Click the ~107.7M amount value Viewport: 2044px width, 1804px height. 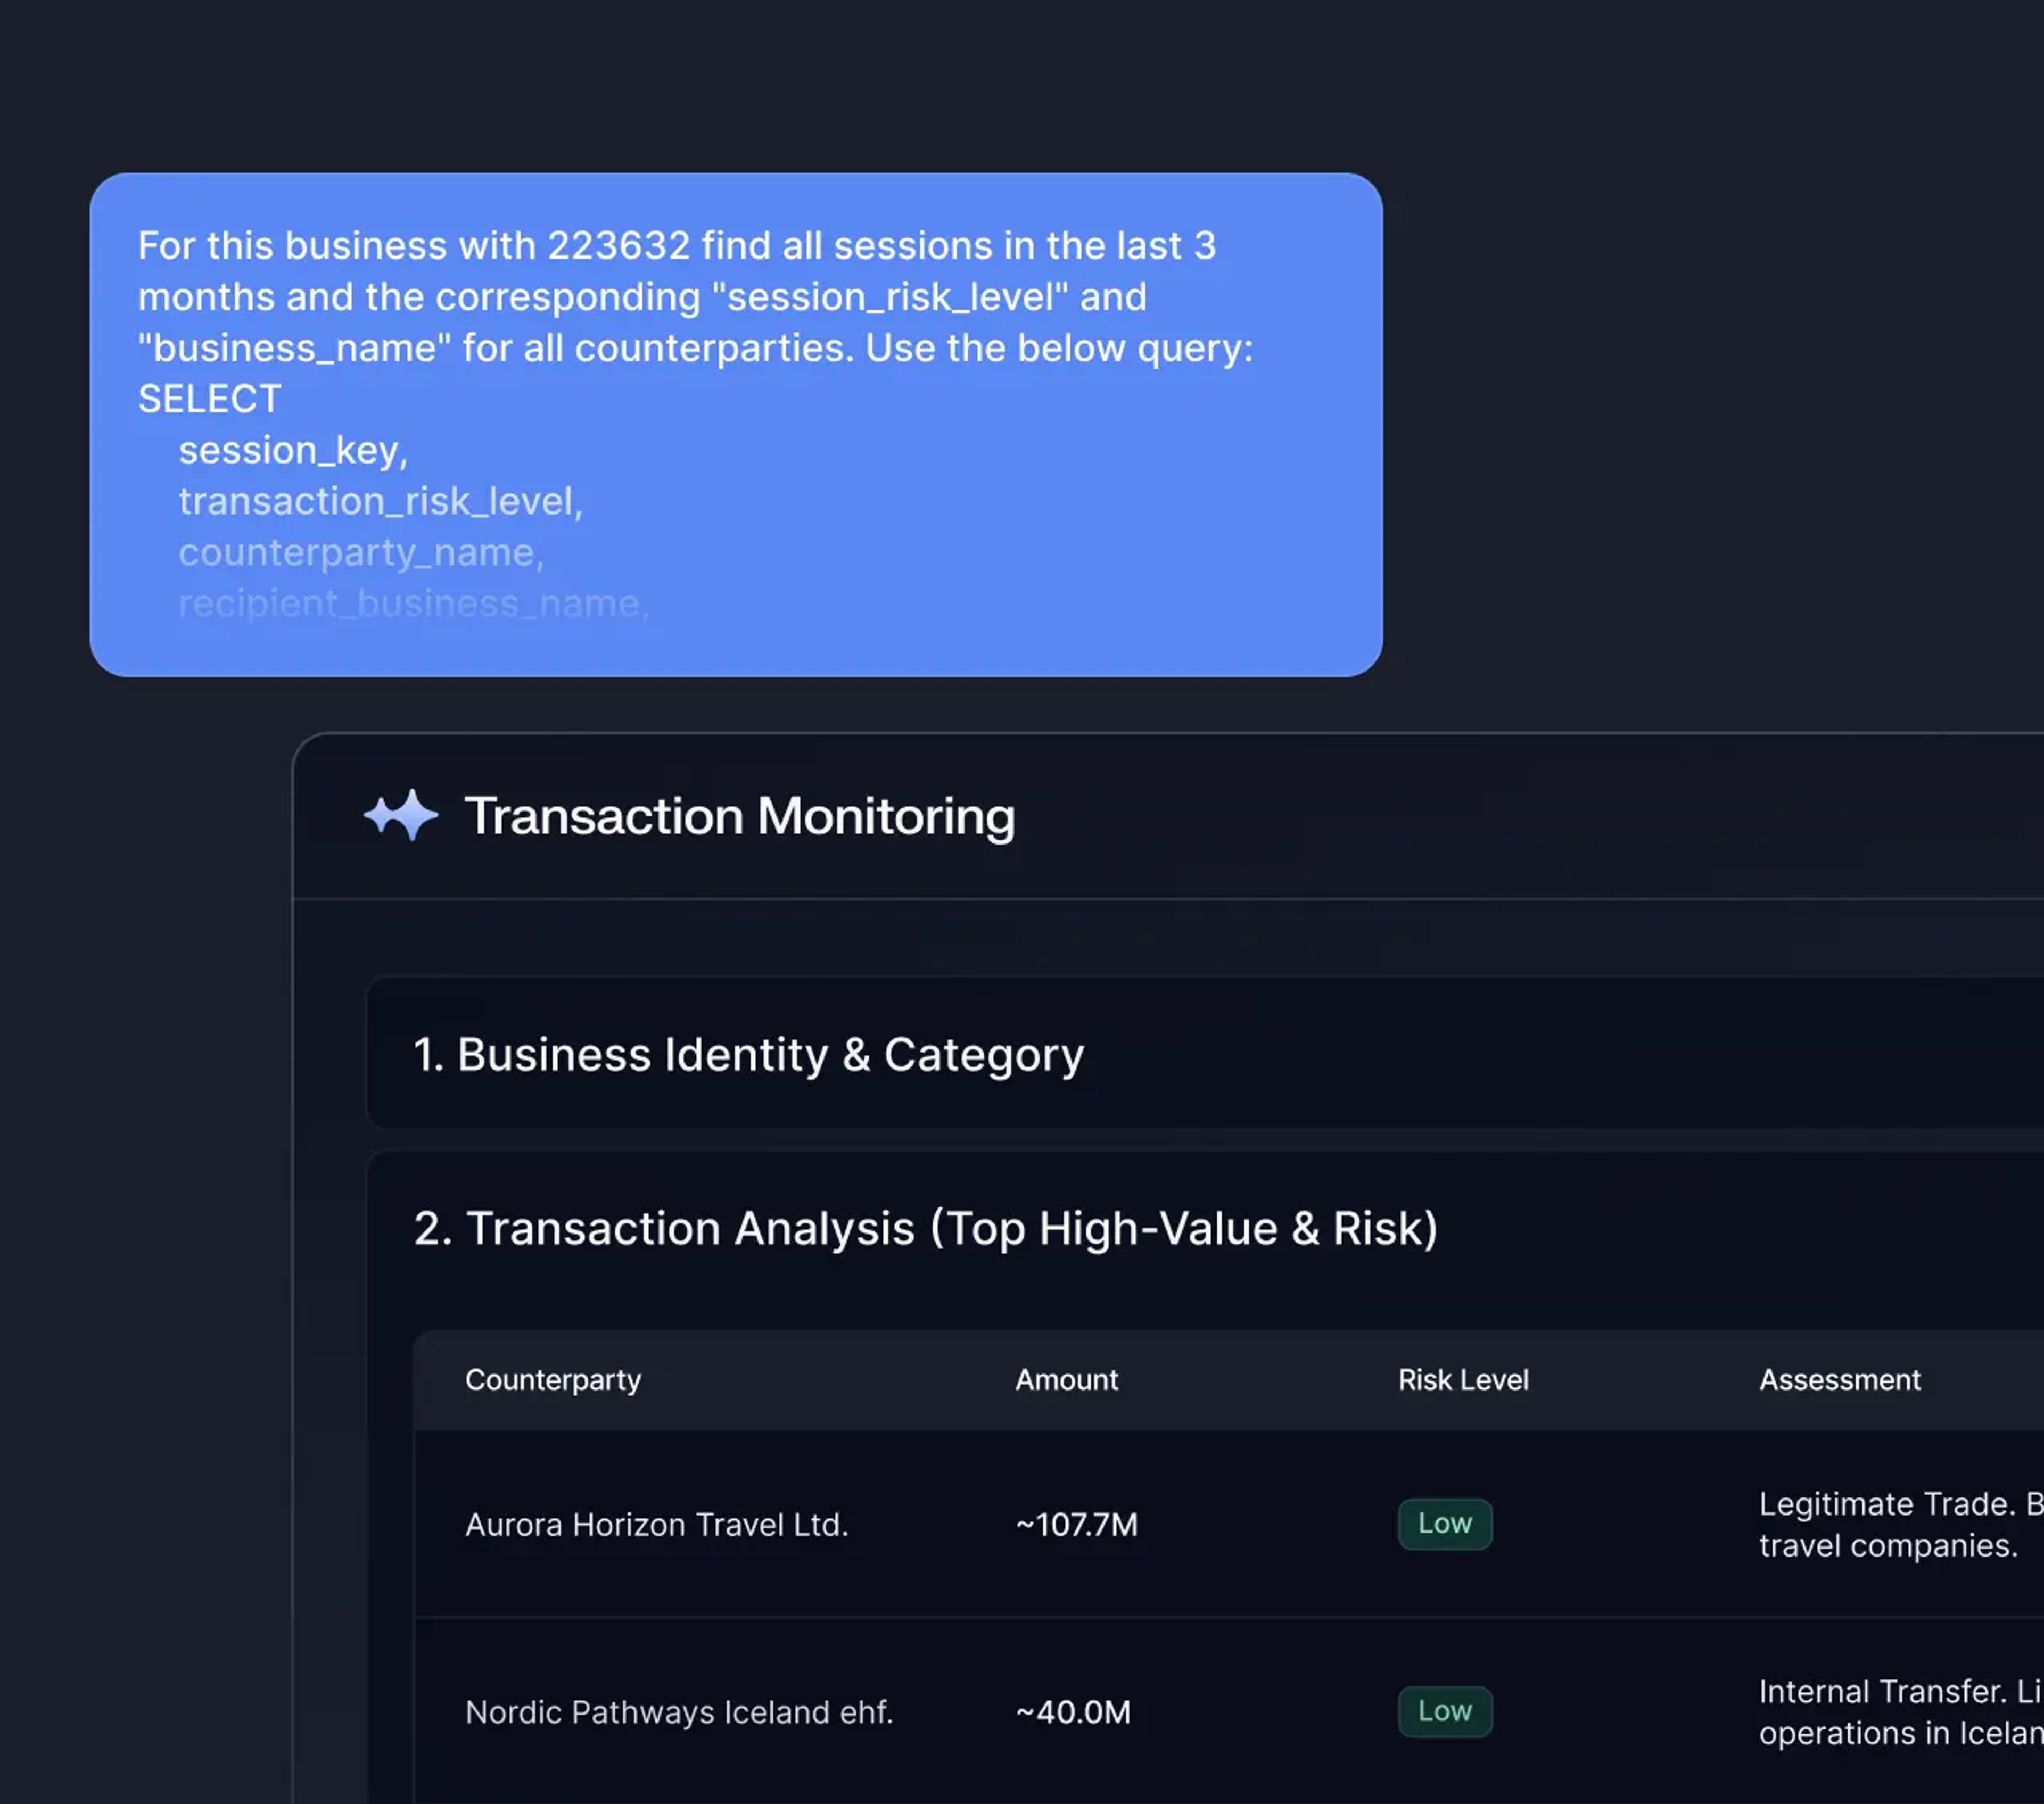coord(1075,1524)
